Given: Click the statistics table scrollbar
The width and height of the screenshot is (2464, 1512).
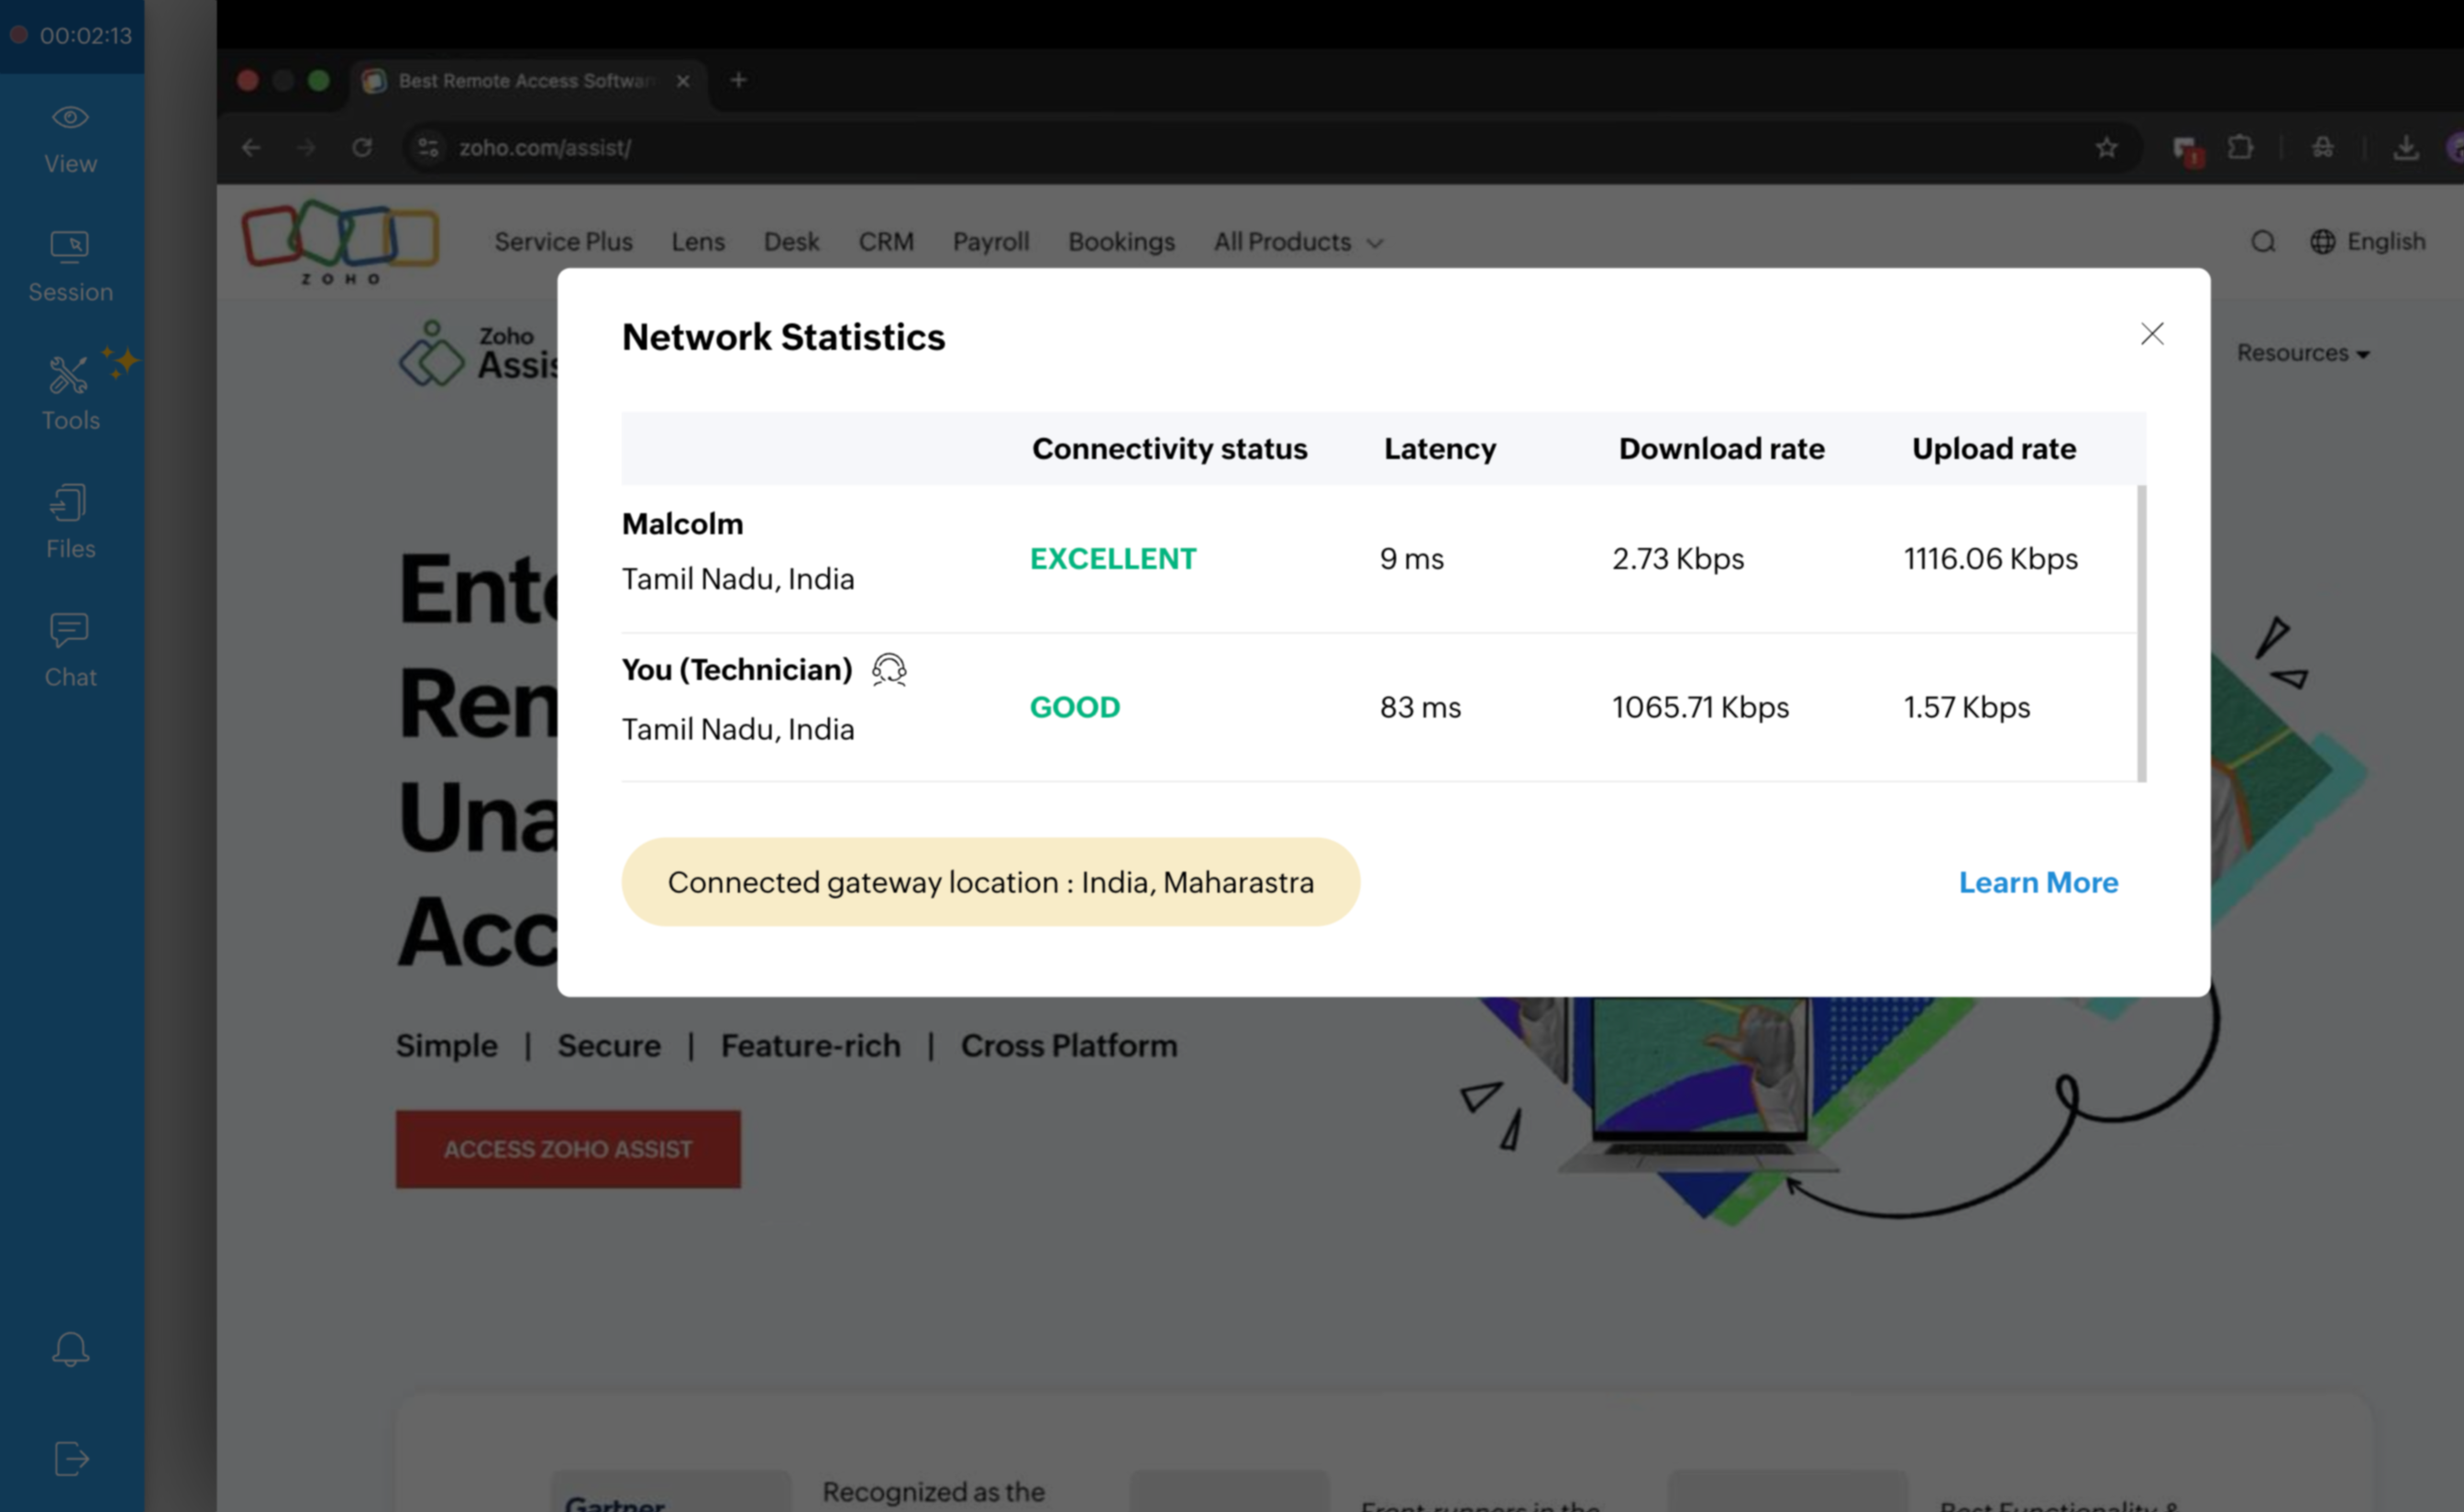Looking at the screenshot, I should tap(2141, 632).
